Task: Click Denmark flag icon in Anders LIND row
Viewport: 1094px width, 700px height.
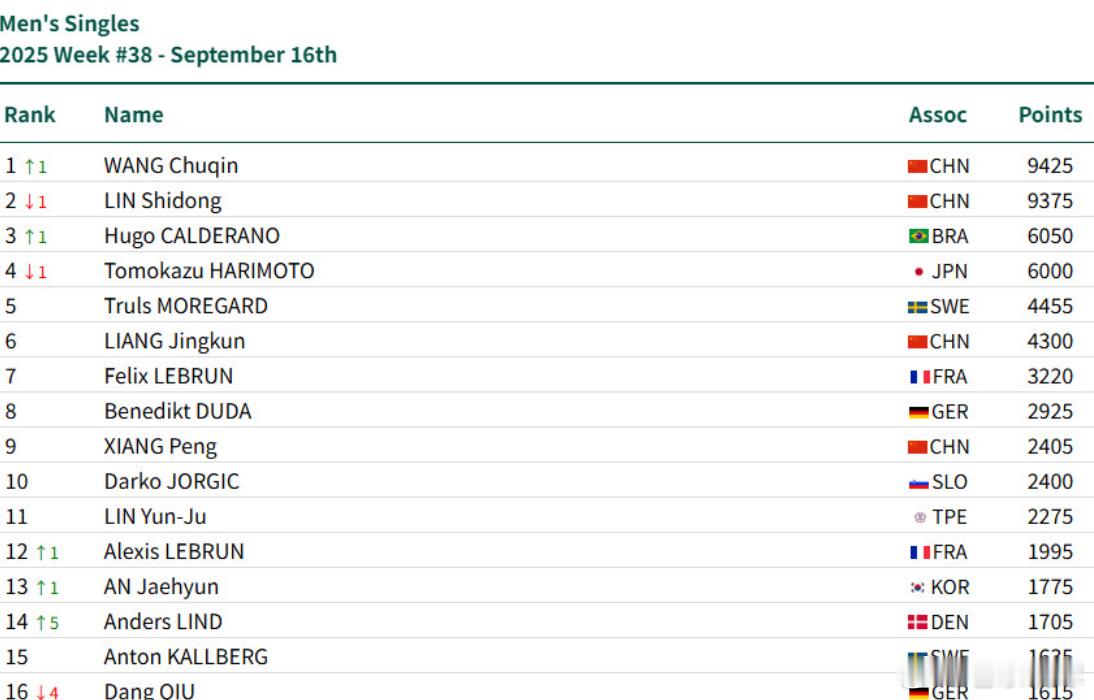Action: [x=917, y=623]
